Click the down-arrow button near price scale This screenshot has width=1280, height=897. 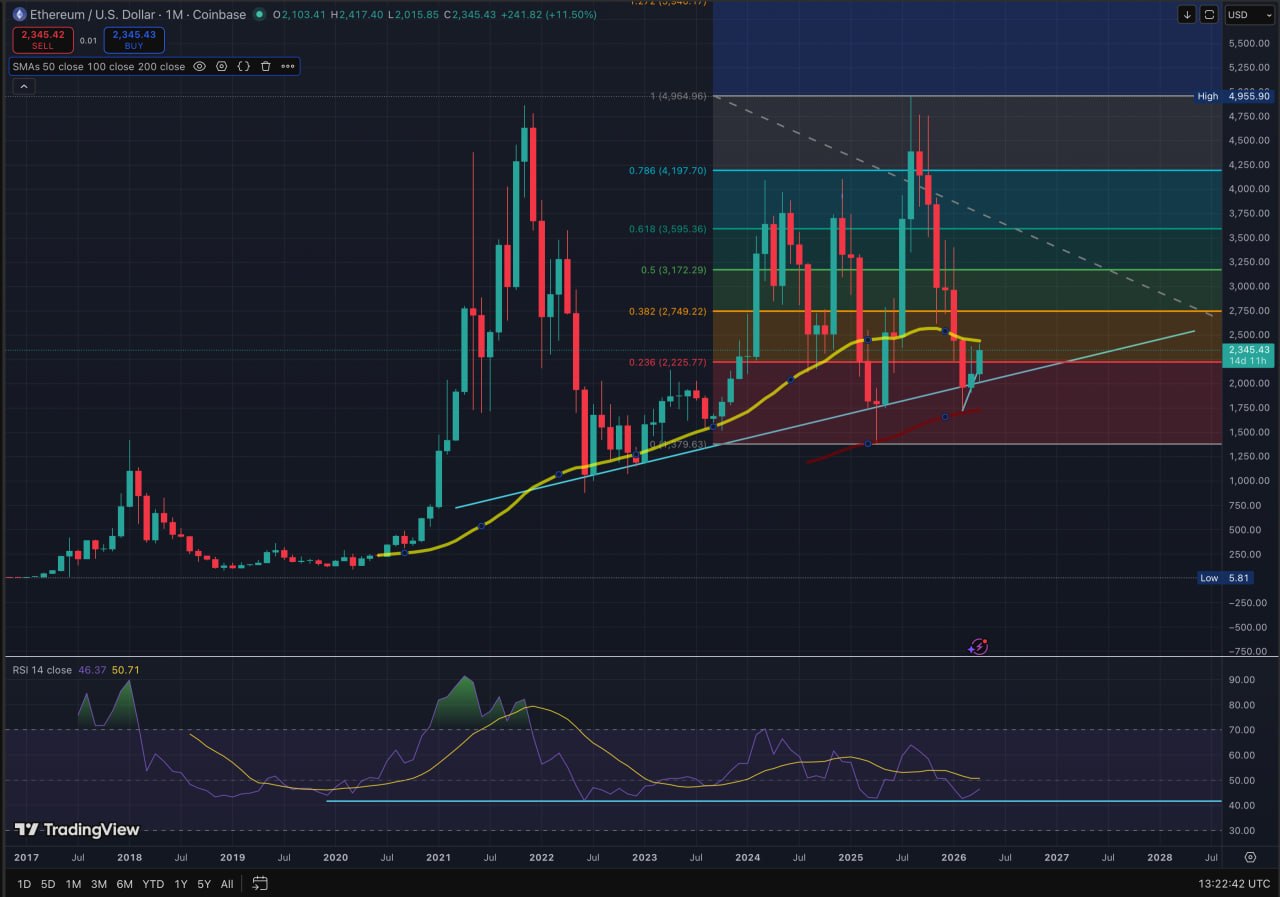[1187, 15]
